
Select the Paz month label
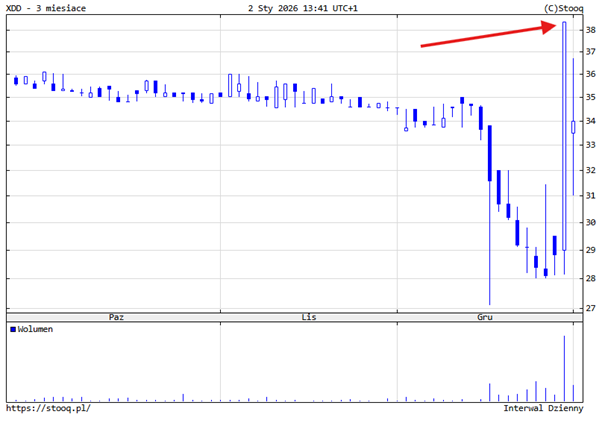(116, 316)
